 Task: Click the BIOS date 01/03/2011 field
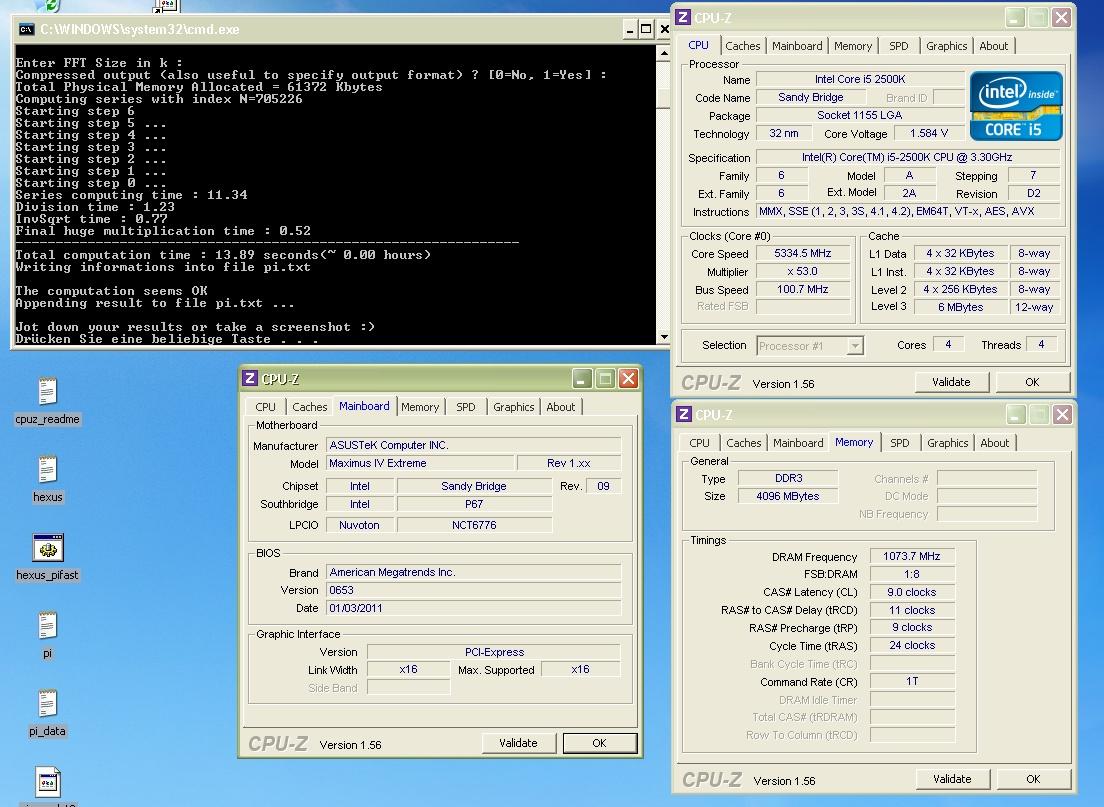pos(474,608)
